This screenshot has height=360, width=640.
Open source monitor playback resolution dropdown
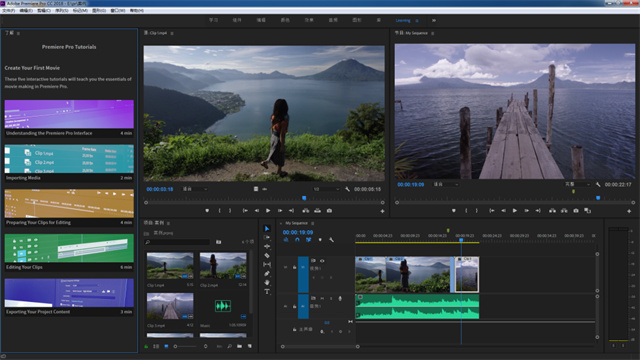(327, 189)
